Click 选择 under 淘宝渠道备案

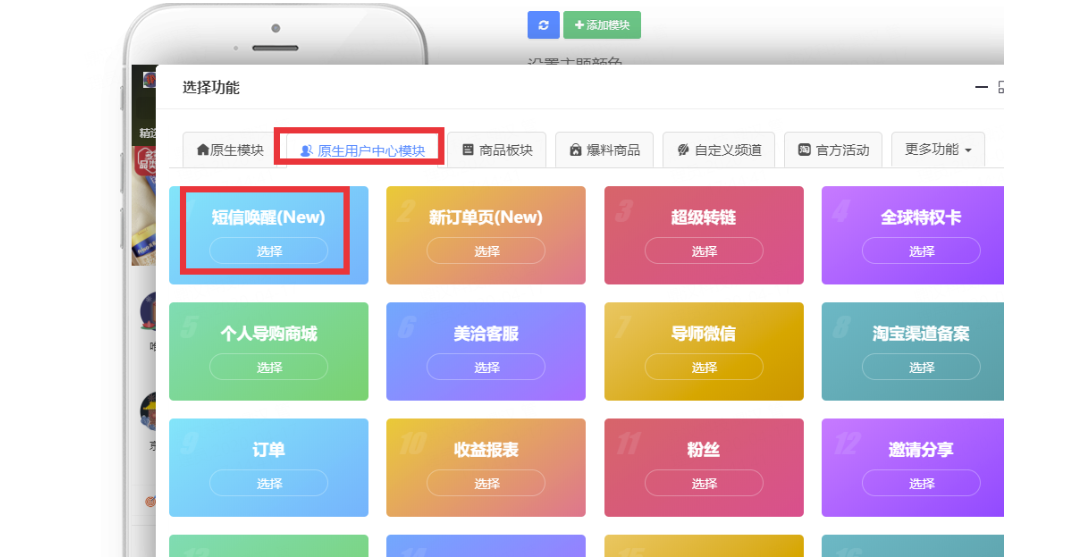(x=921, y=367)
